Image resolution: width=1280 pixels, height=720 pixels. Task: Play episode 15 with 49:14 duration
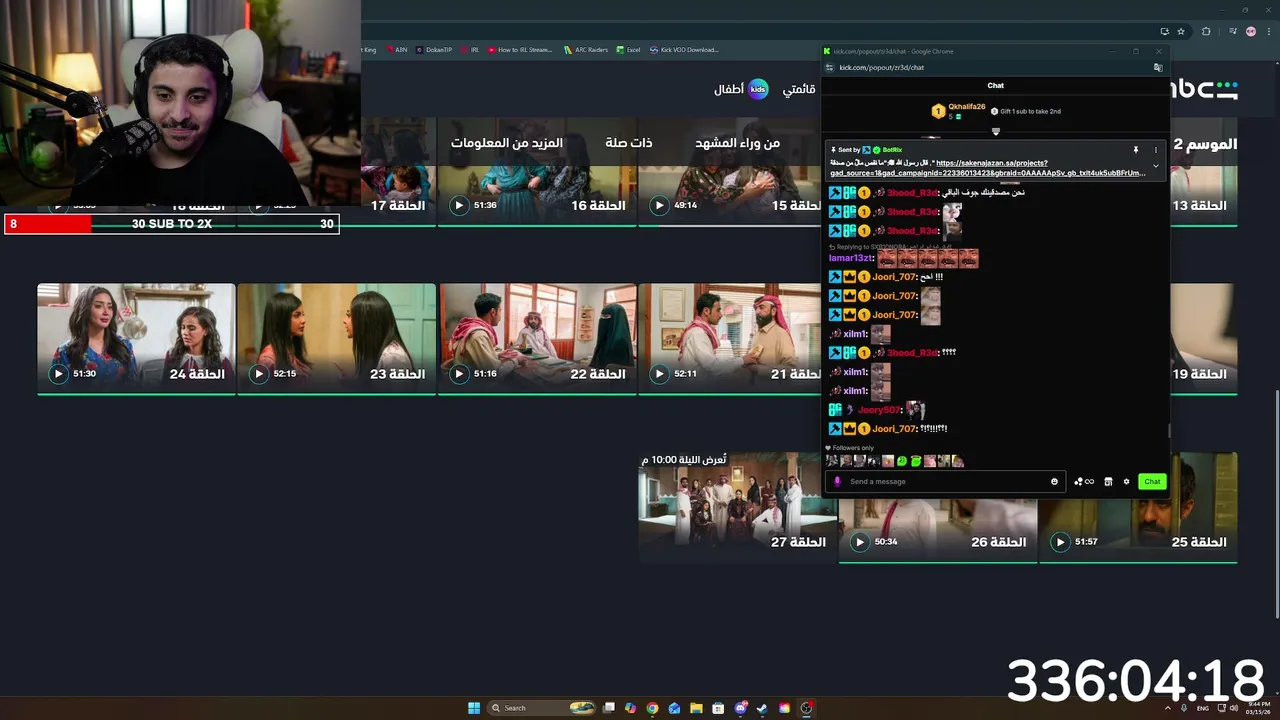(x=659, y=206)
